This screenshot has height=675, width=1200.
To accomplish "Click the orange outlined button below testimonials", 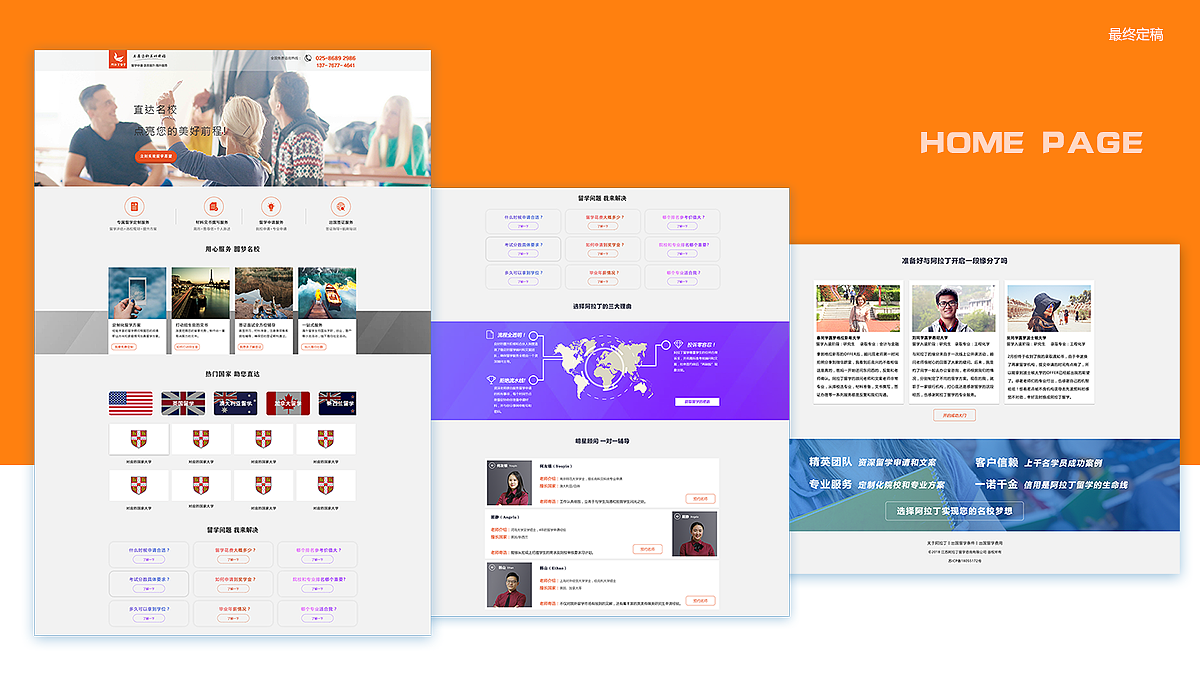I will 955,414.
